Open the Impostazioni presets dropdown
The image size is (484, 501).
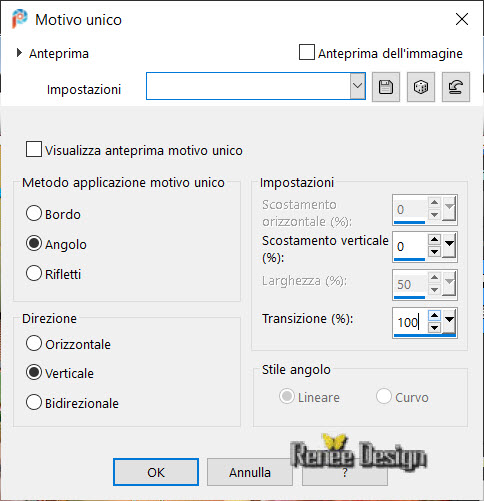pyautogui.click(x=358, y=86)
